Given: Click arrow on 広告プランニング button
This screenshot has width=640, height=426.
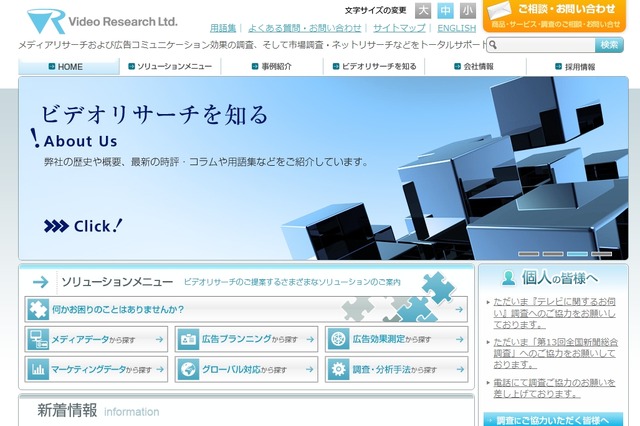Looking at the screenshot, I should pyautogui.click(x=310, y=339).
